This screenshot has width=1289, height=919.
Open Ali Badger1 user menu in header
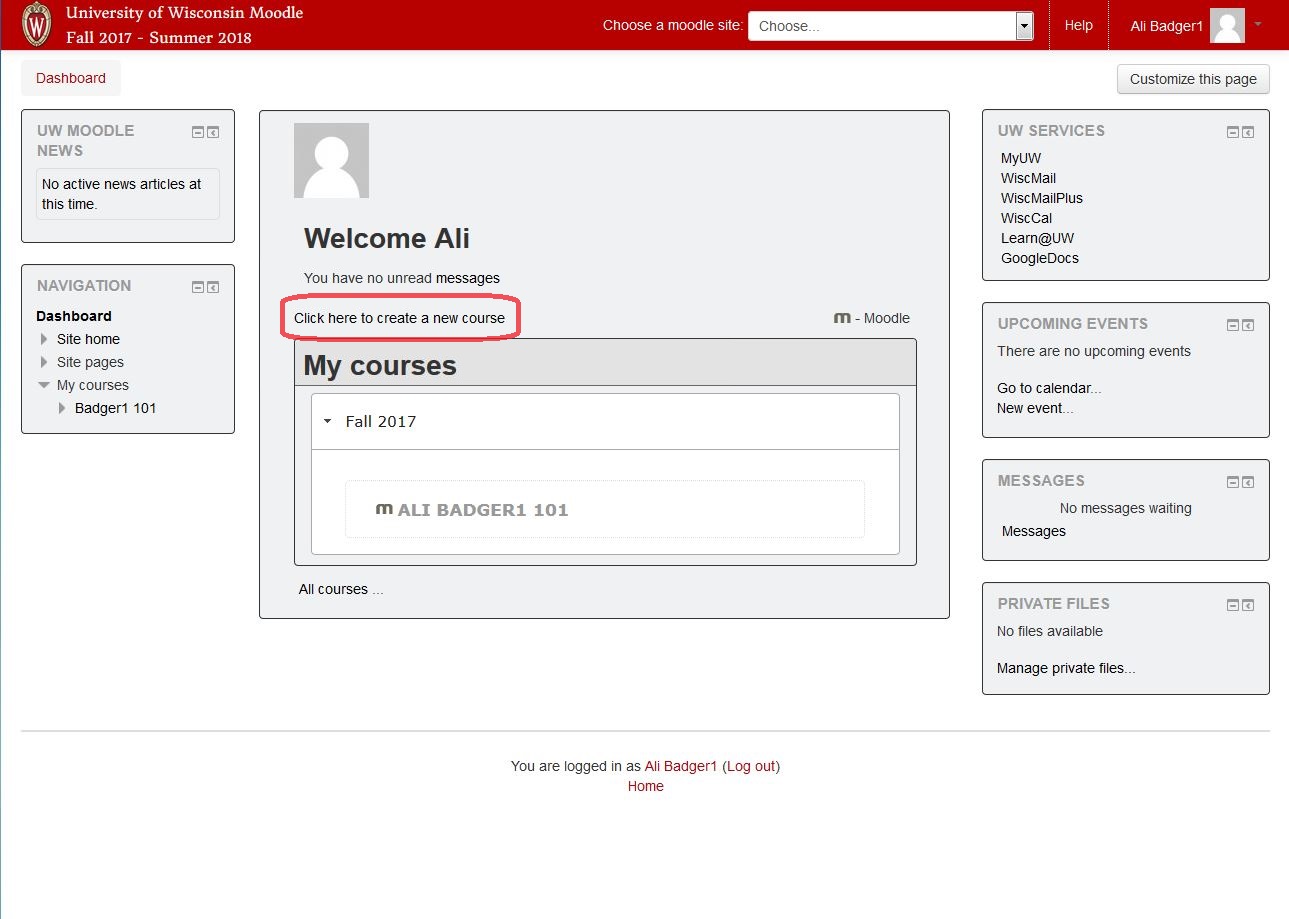click(1166, 26)
